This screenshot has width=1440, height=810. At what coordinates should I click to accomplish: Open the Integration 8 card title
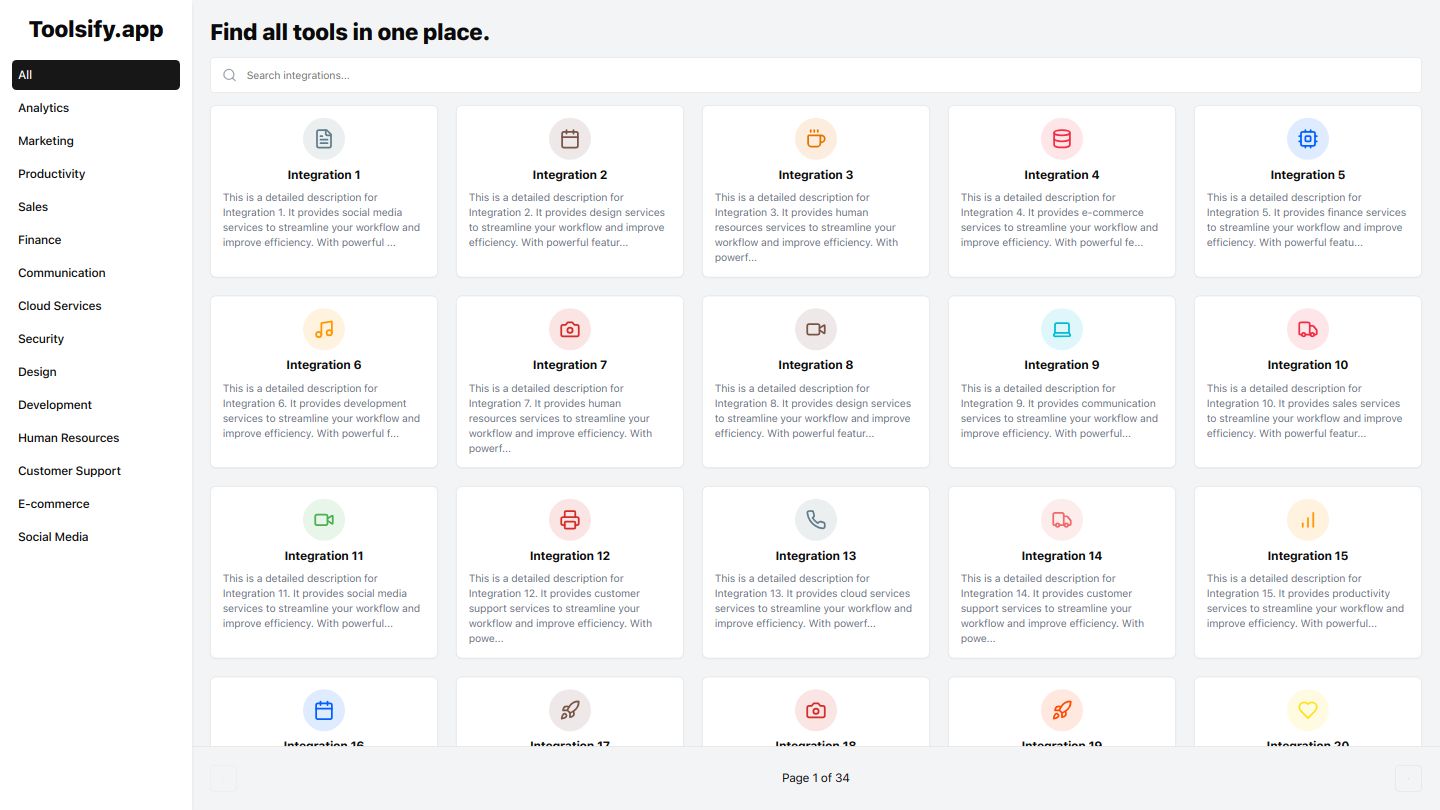click(816, 365)
